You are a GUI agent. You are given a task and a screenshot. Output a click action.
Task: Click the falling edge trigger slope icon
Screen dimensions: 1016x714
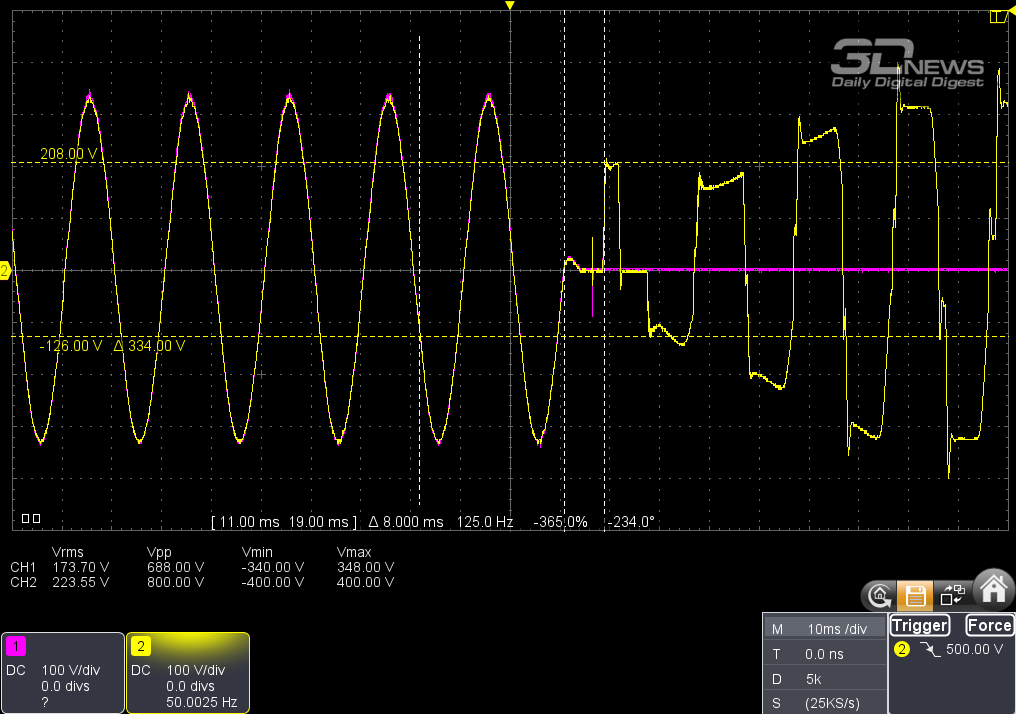(933, 649)
